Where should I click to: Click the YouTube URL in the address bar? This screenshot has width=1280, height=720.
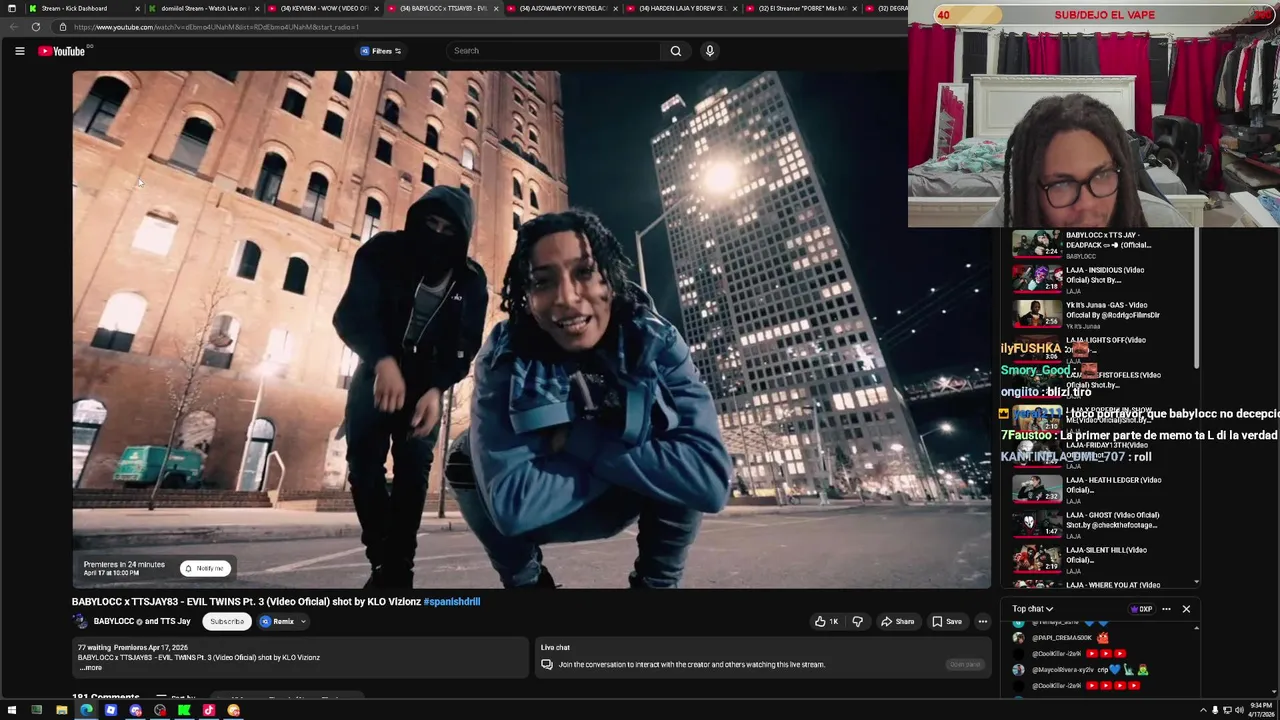coord(216,27)
